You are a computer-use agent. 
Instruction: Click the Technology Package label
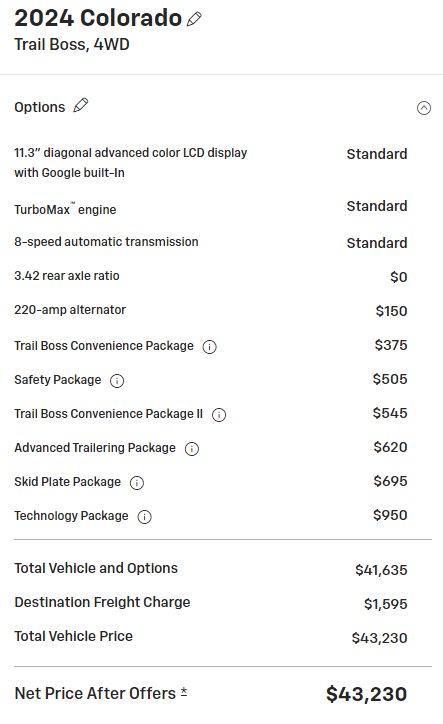pyautogui.click(x=71, y=516)
